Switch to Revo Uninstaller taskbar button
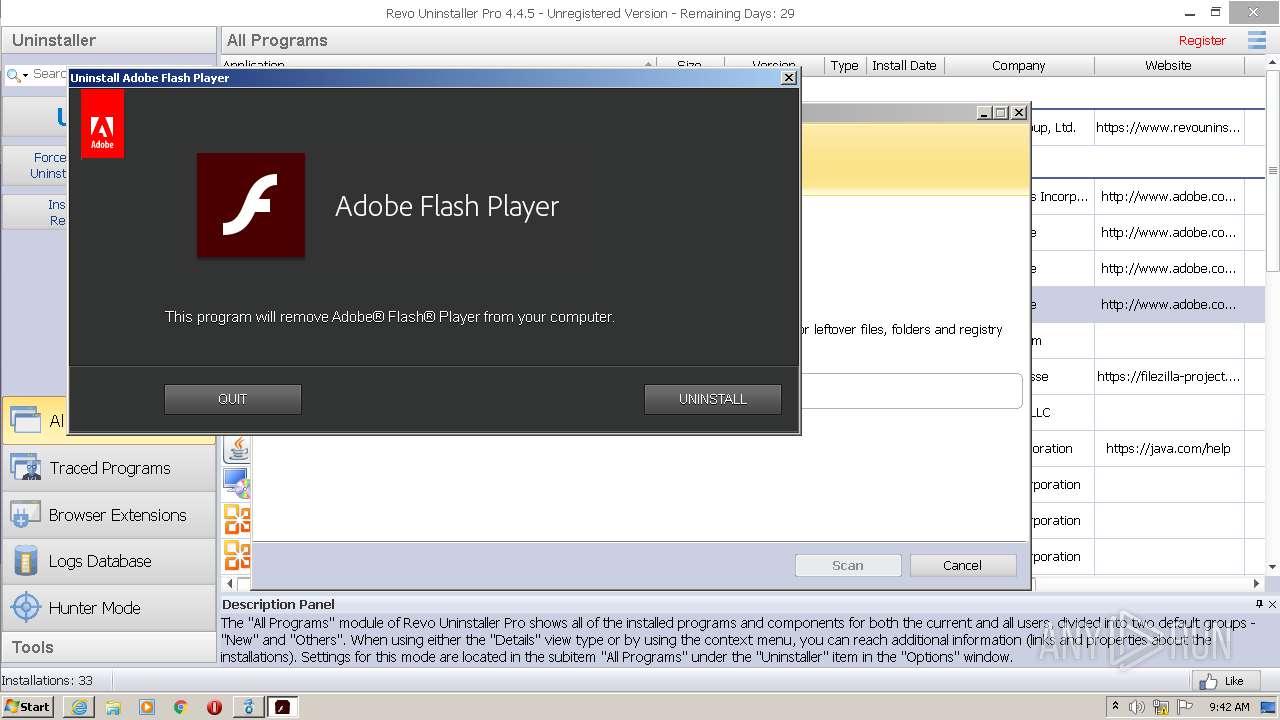This screenshot has height=720, width=1280. (x=248, y=707)
